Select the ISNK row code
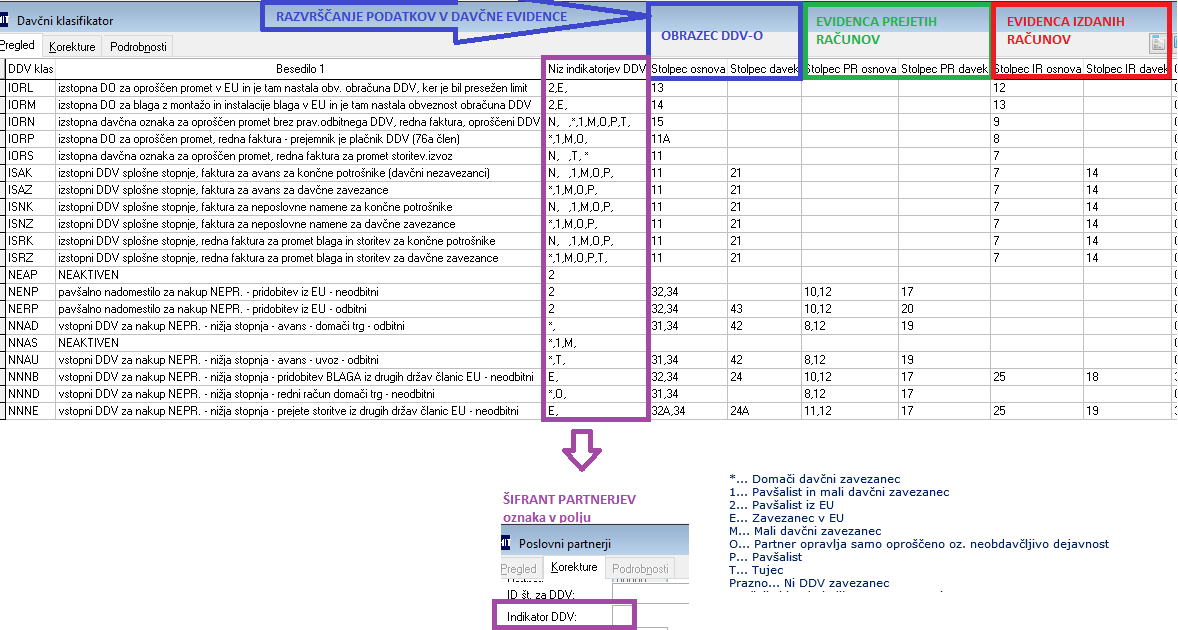1178x630 pixels. point(20,206)
